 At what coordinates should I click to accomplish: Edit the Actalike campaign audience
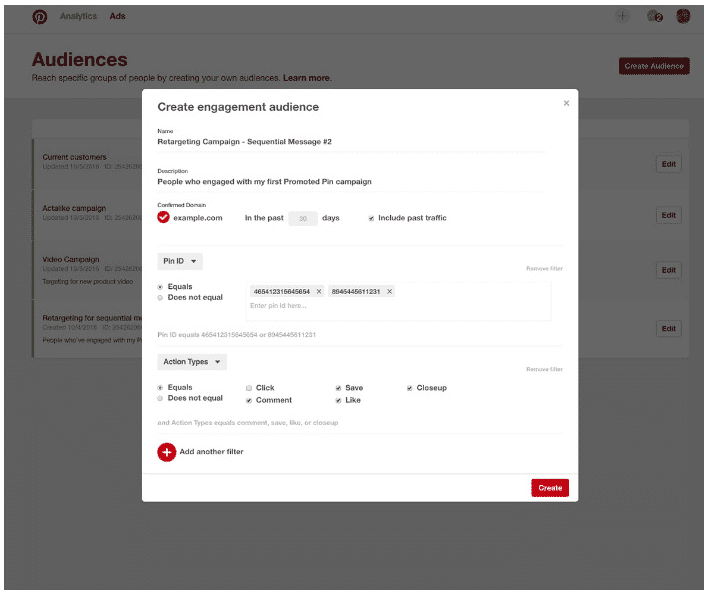668,215
